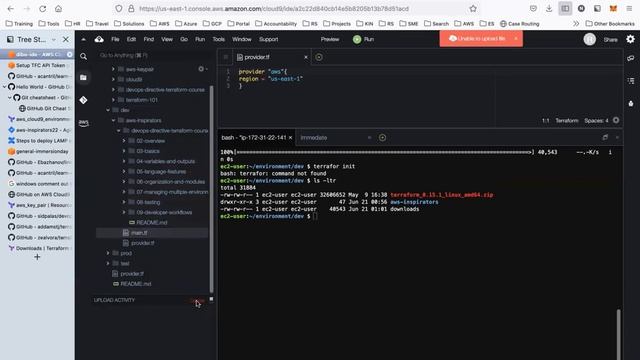The image size is (640, 360).
Task: Change the Spaces: 4 indentation setting
Action: 596,120
